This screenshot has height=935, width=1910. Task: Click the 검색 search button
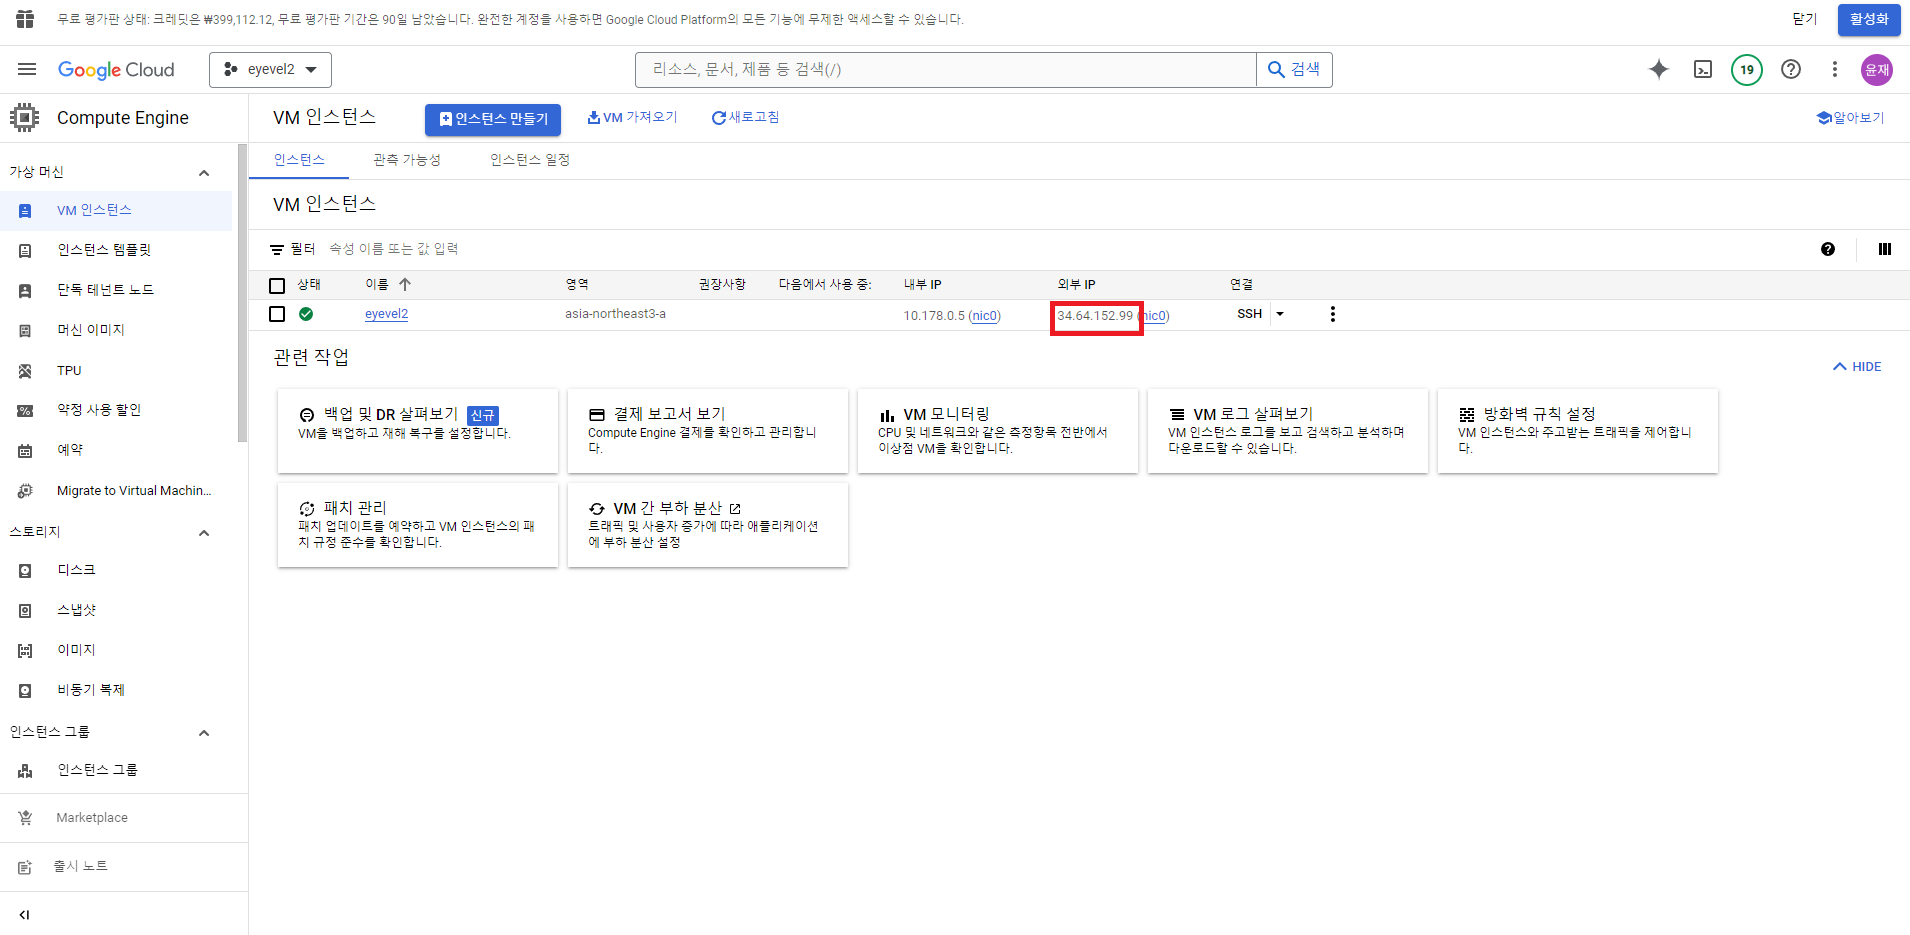(1294, 69)
